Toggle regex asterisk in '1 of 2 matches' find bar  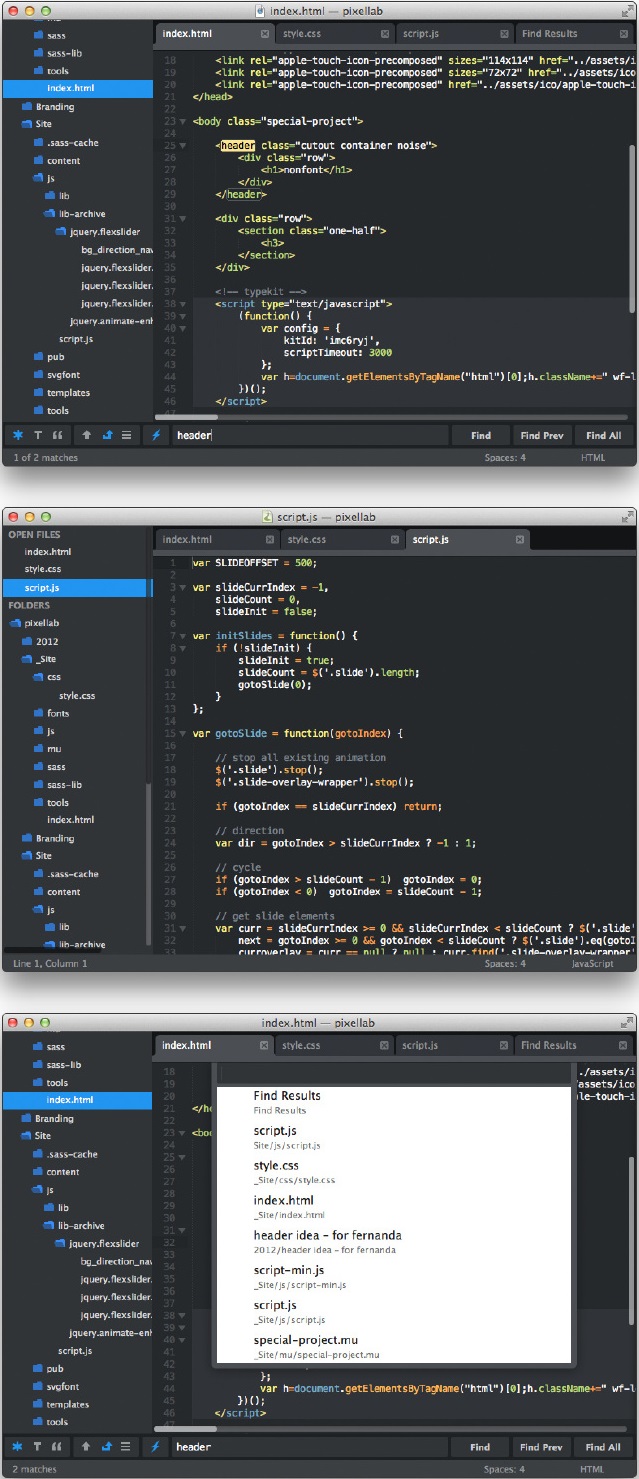[18, 435]
